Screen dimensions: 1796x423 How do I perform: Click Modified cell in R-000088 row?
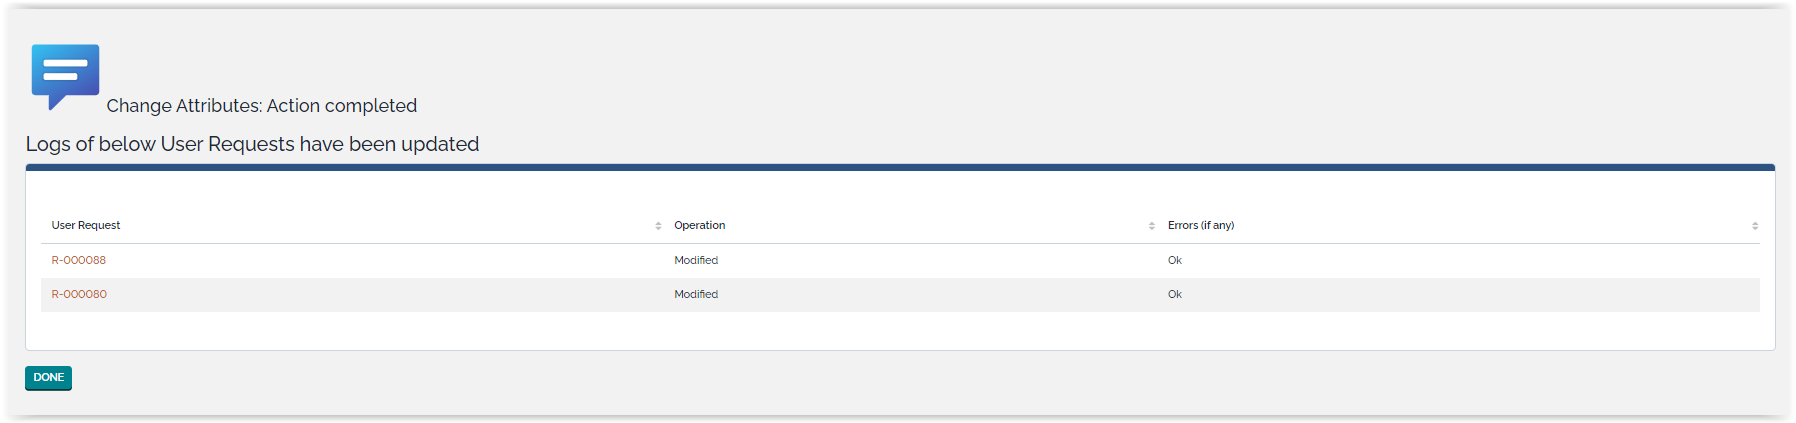[696, 260]
